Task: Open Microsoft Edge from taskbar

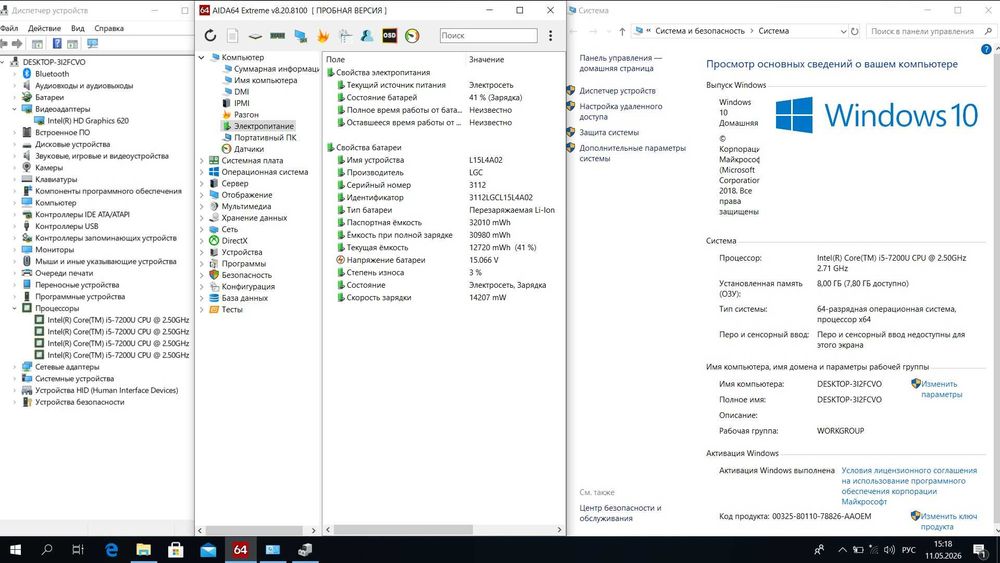Action: pyautogui.click(x=112, y=549)
